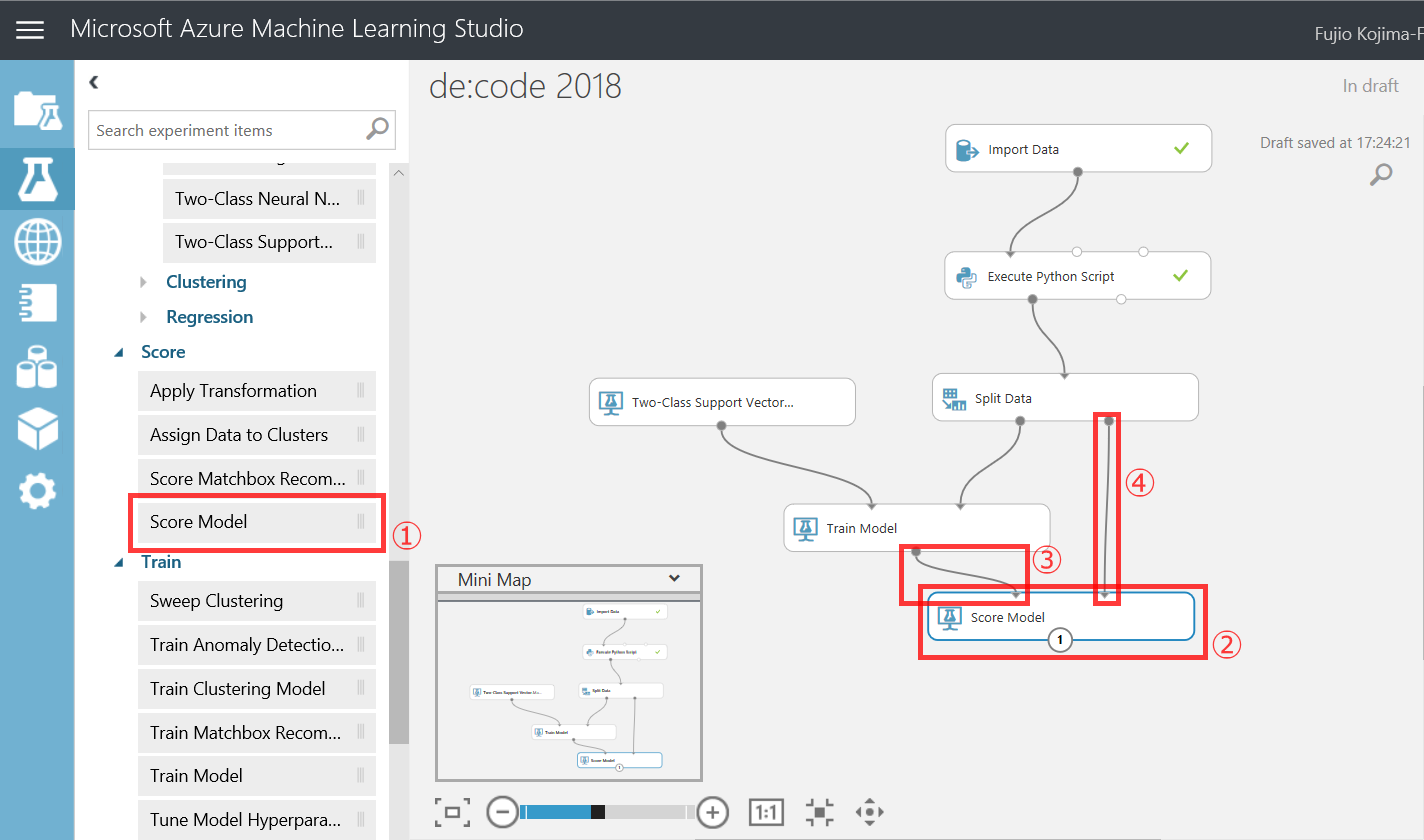
Task: Click the module palette scrollbar thumb
Action: [x=399, y=652]
